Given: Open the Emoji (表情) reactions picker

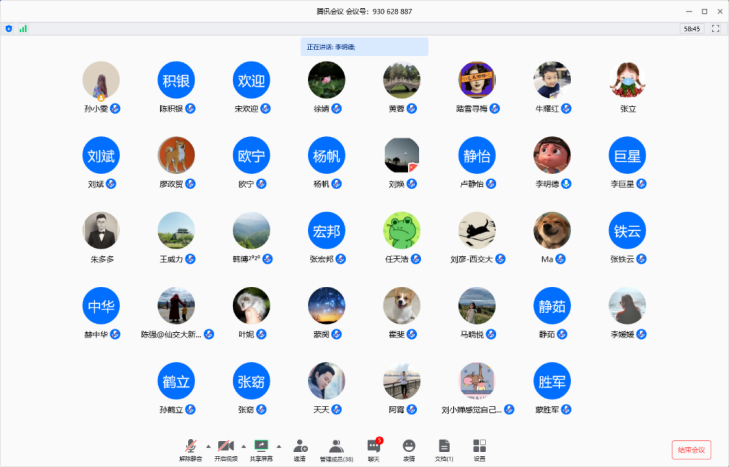Looking at the screenshot, I should click(x=408, y=446).
